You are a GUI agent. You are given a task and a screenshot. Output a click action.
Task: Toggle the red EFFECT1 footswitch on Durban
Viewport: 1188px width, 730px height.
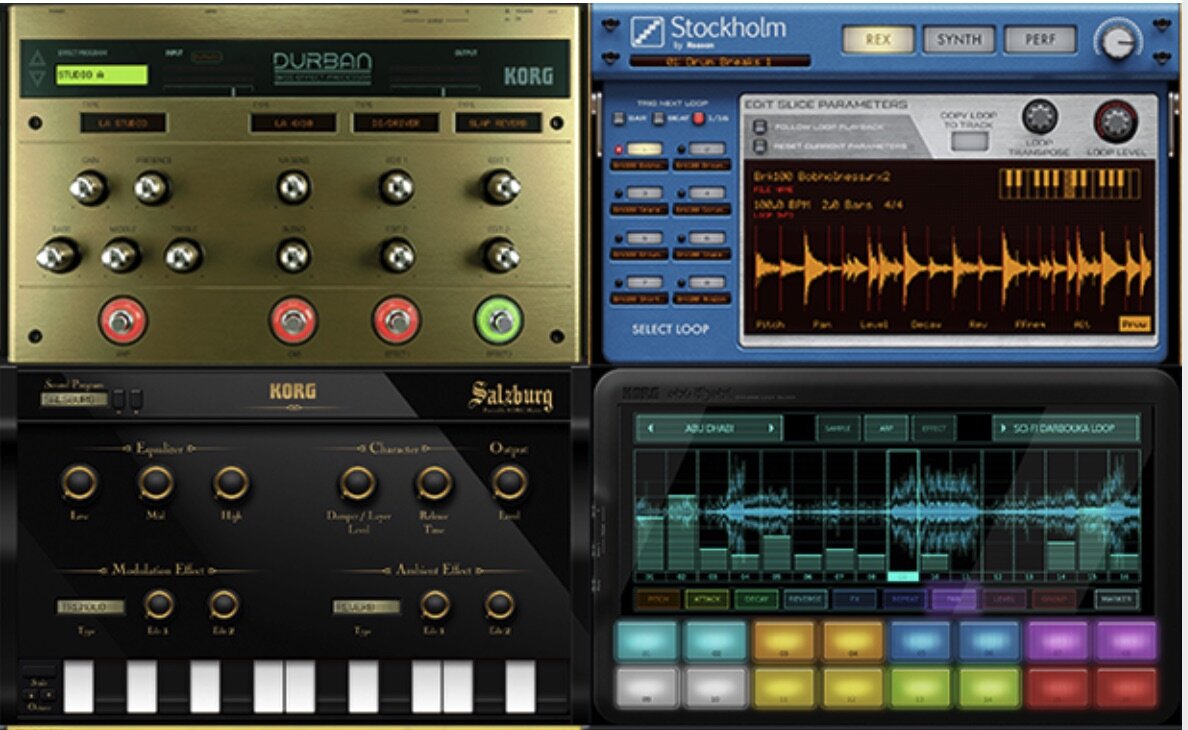pos(396,321)
